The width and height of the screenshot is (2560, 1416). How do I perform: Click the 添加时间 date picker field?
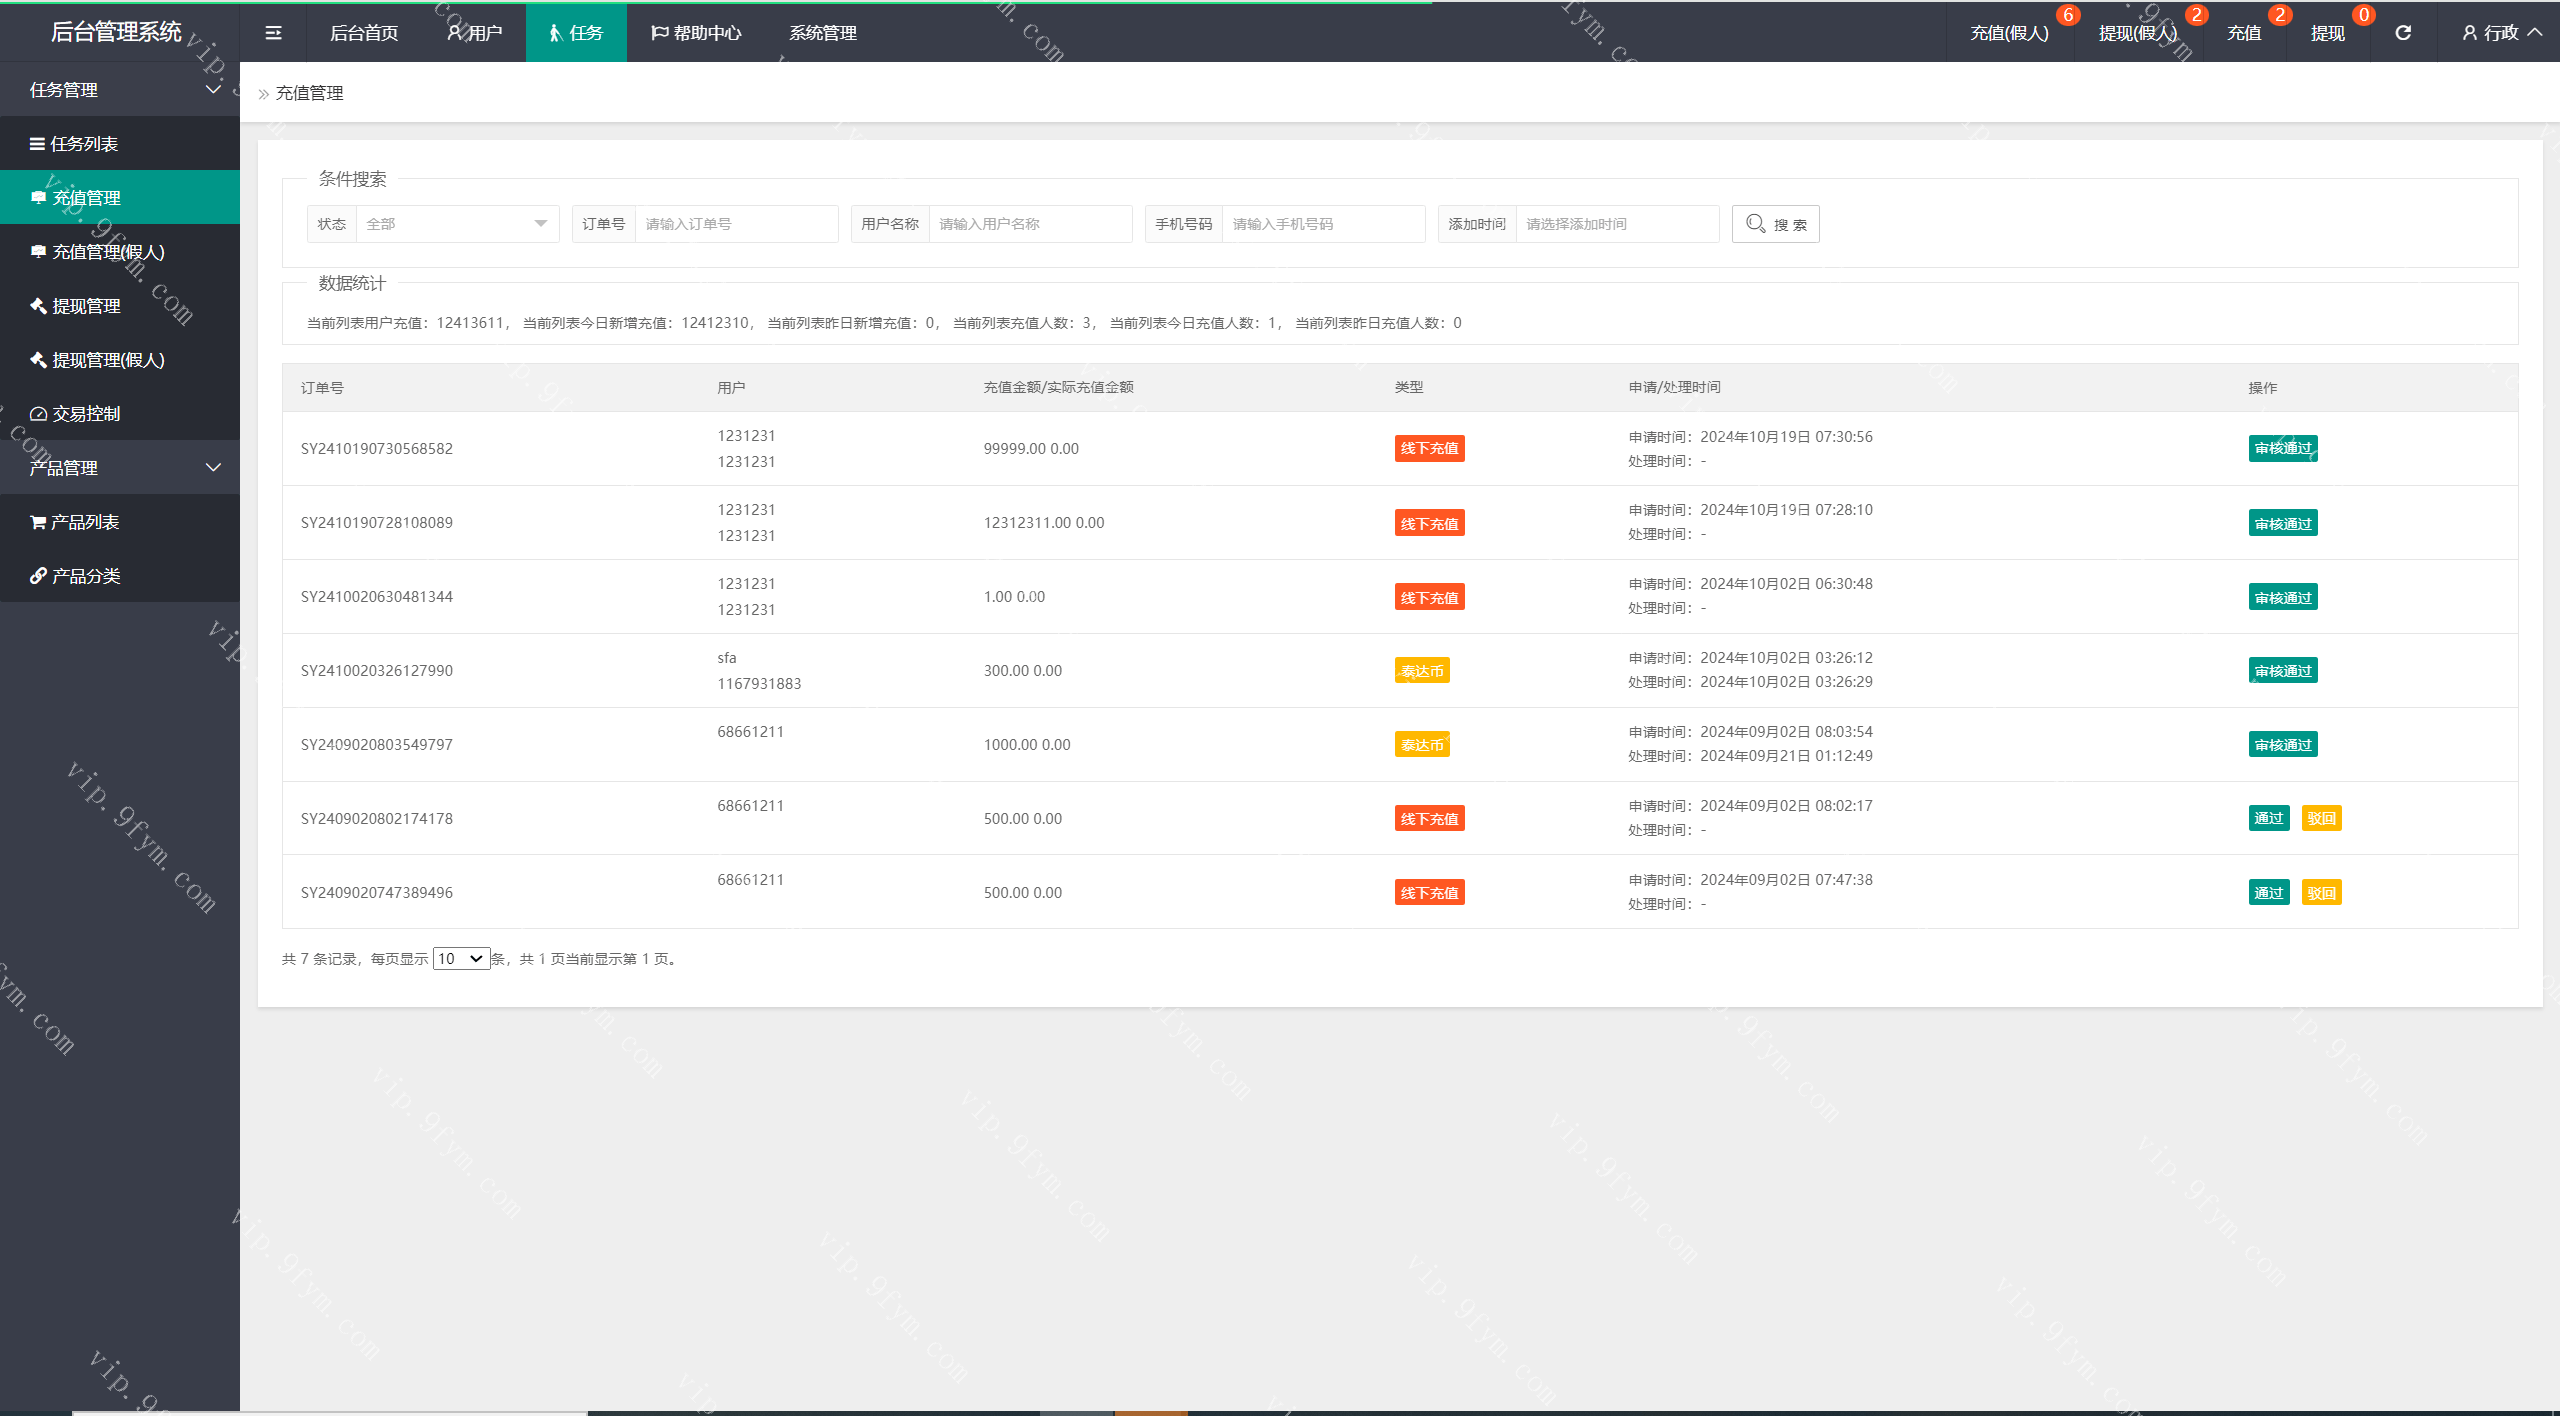pyautogui.click(x=1616, y=224)
